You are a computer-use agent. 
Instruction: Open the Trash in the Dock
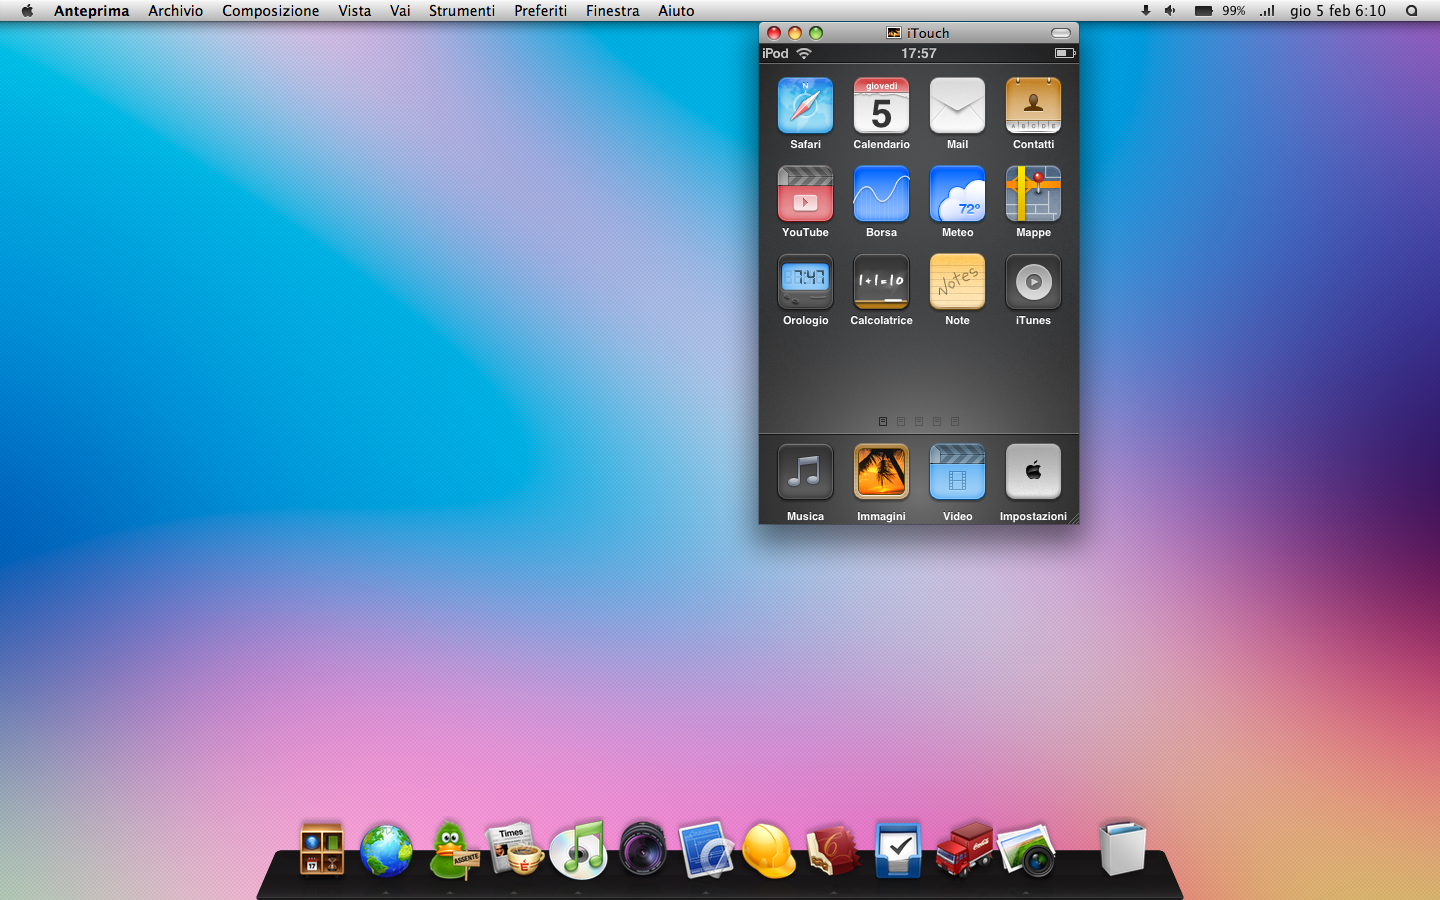coord(1122,848)
